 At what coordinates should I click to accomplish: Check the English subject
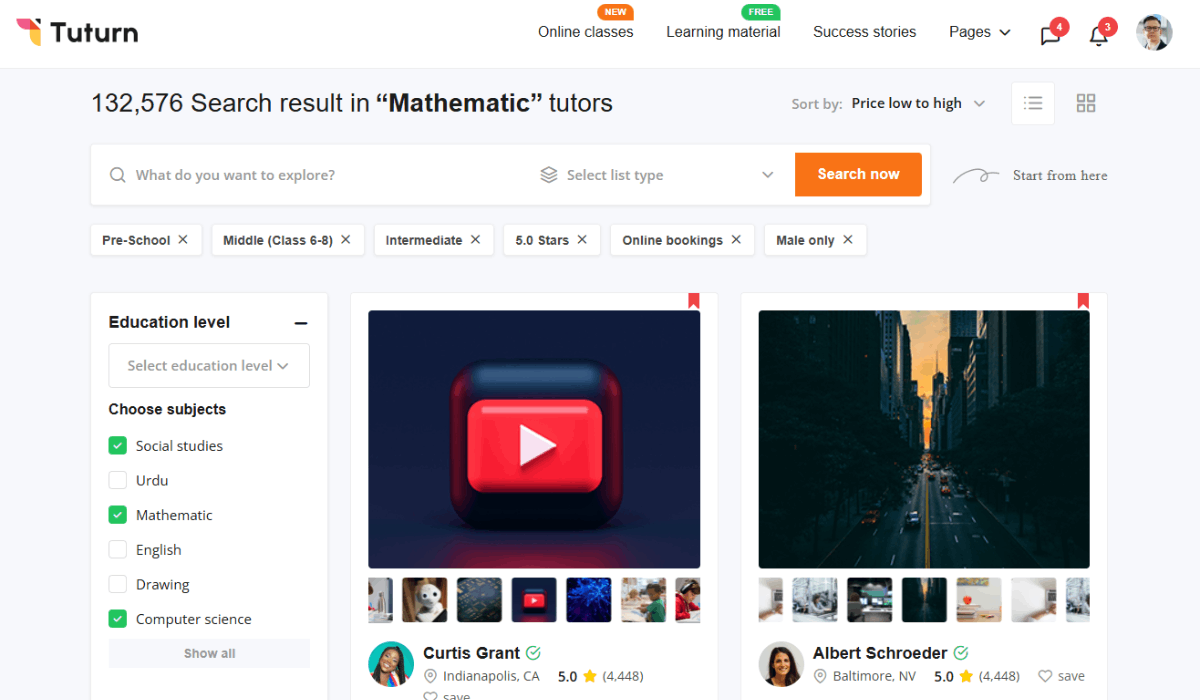pos(118,550)
